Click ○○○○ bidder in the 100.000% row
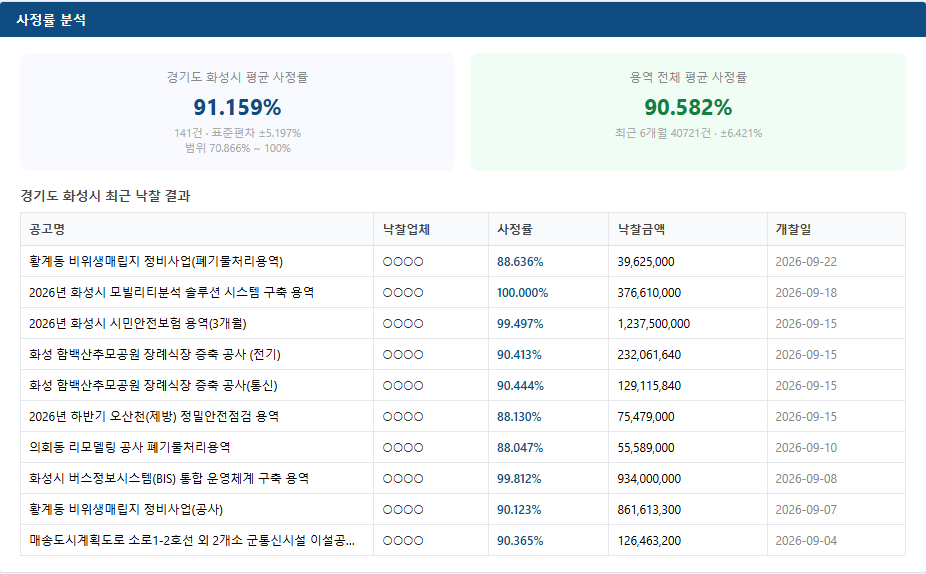The image size is (926, 574). click(403, 293)
